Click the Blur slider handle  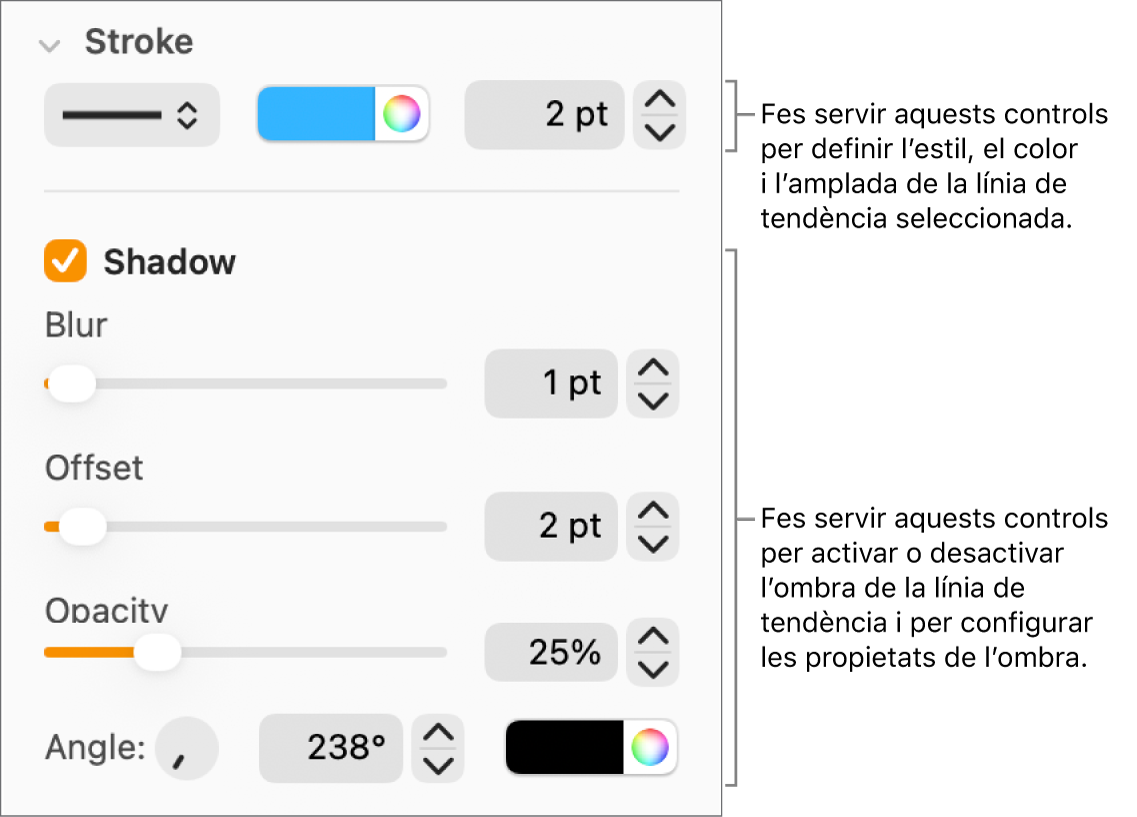point(72,383)
